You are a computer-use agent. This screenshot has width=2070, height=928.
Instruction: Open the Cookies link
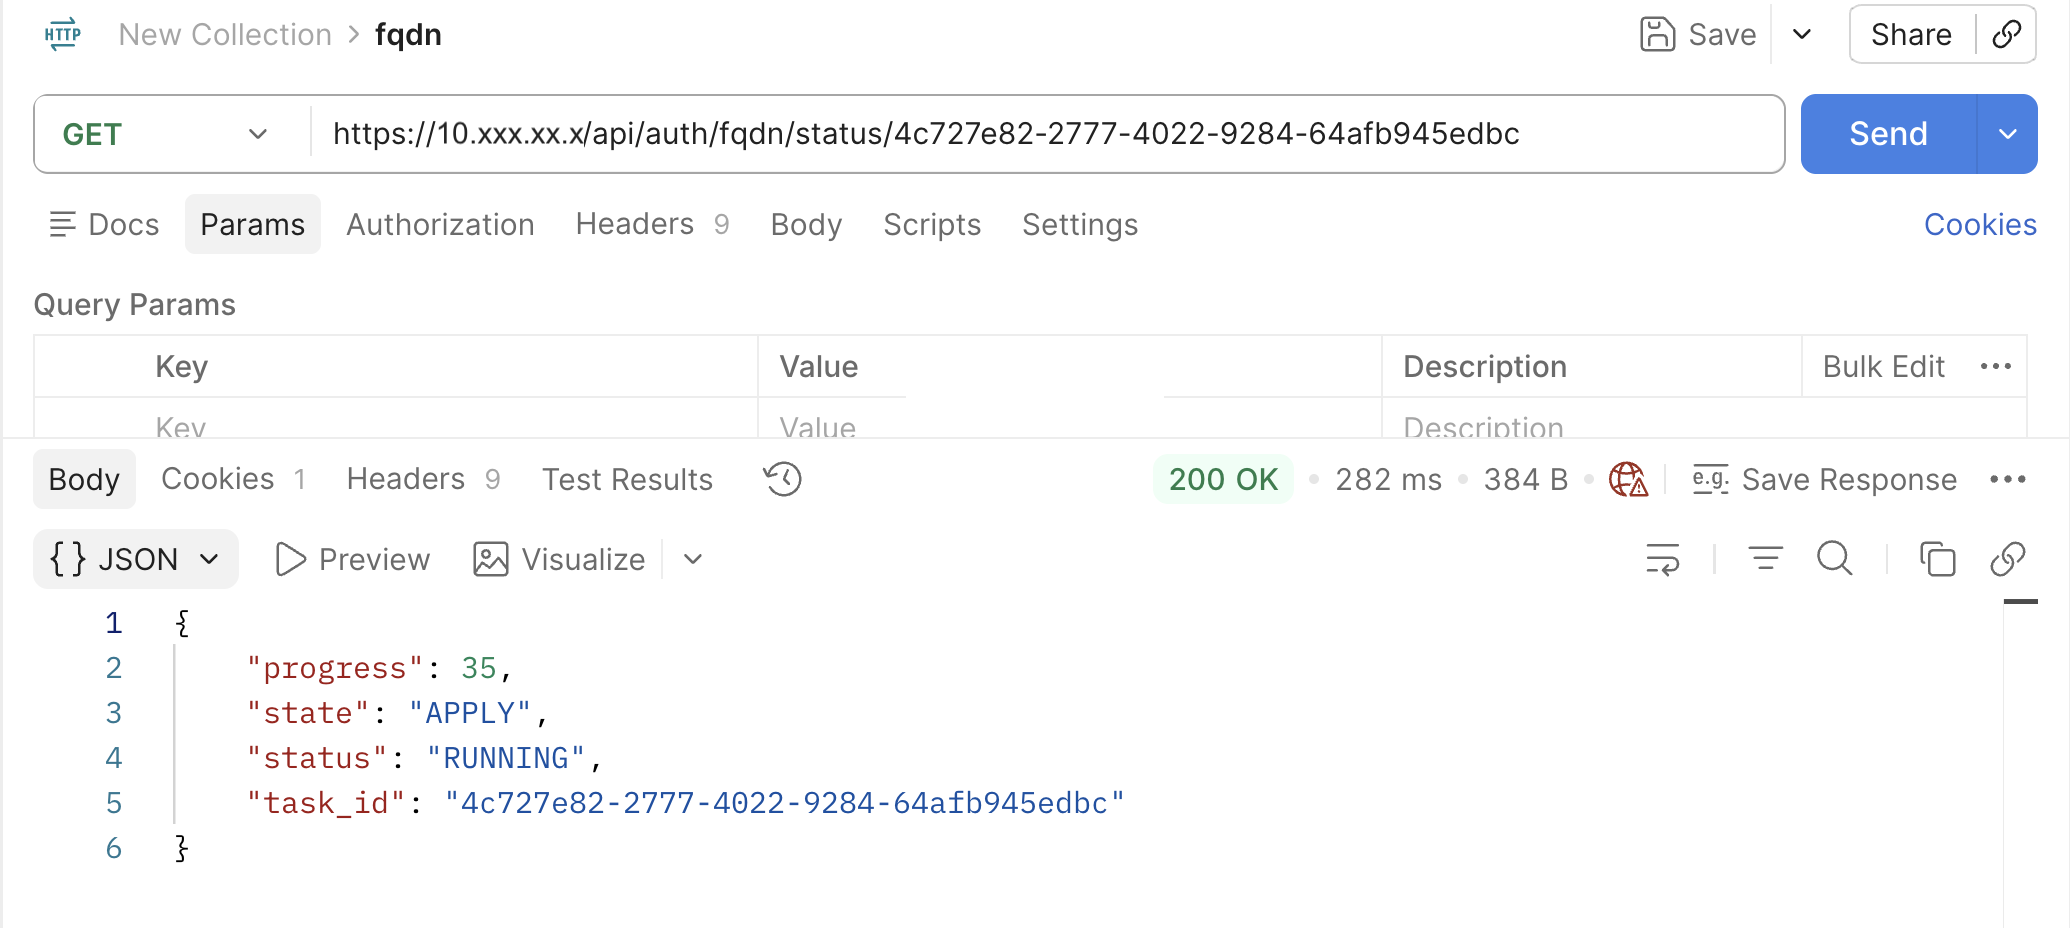[x=1980, y=224]
